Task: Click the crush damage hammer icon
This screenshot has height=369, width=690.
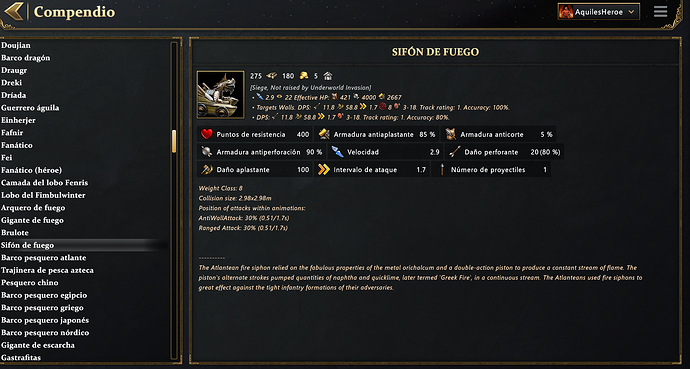Action: tap(206, 169)
